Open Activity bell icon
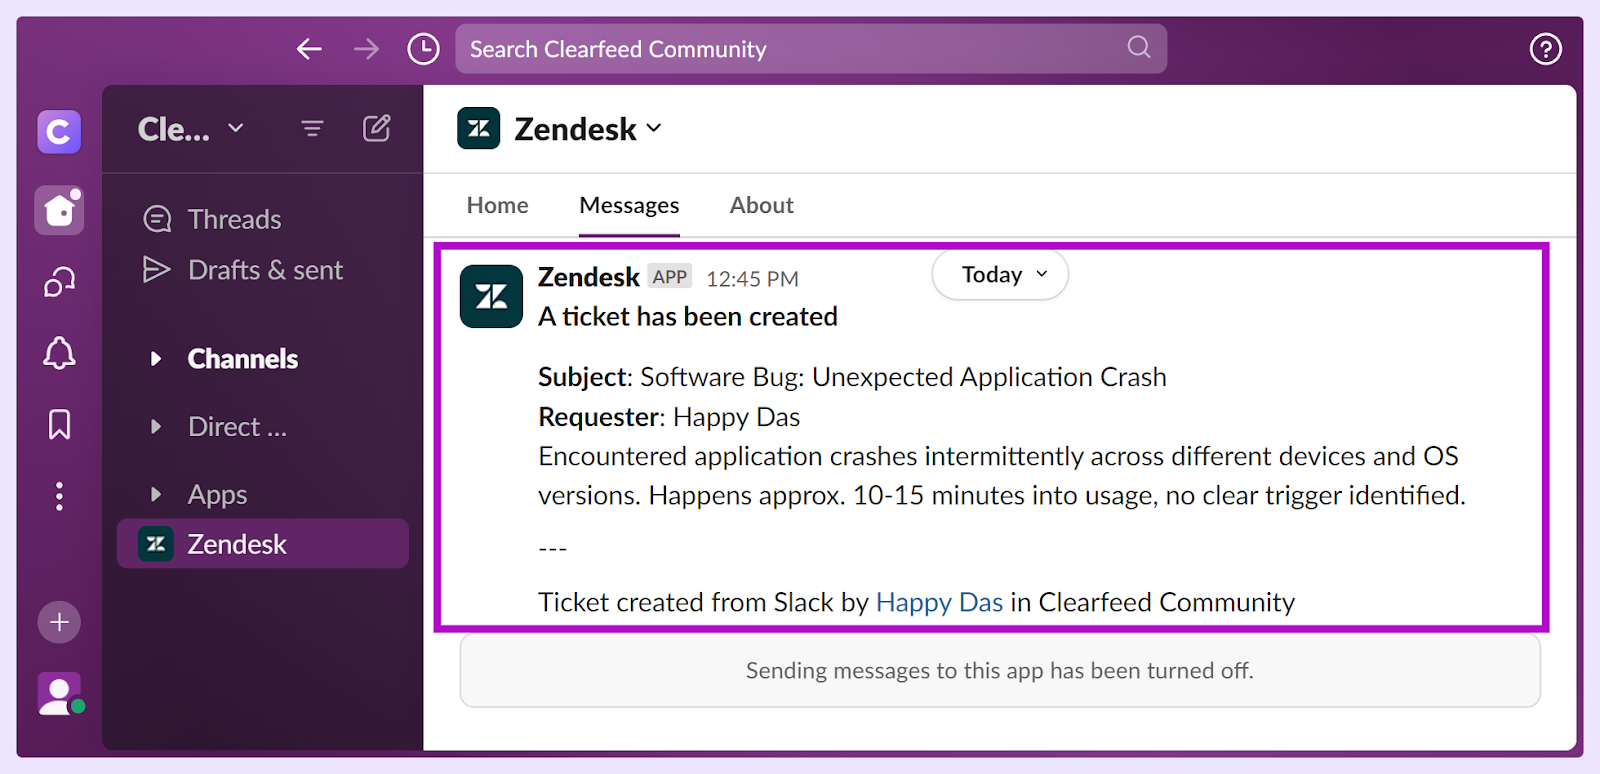The width and height of the screenshot is (1600, 774). (x=59, y=353)
